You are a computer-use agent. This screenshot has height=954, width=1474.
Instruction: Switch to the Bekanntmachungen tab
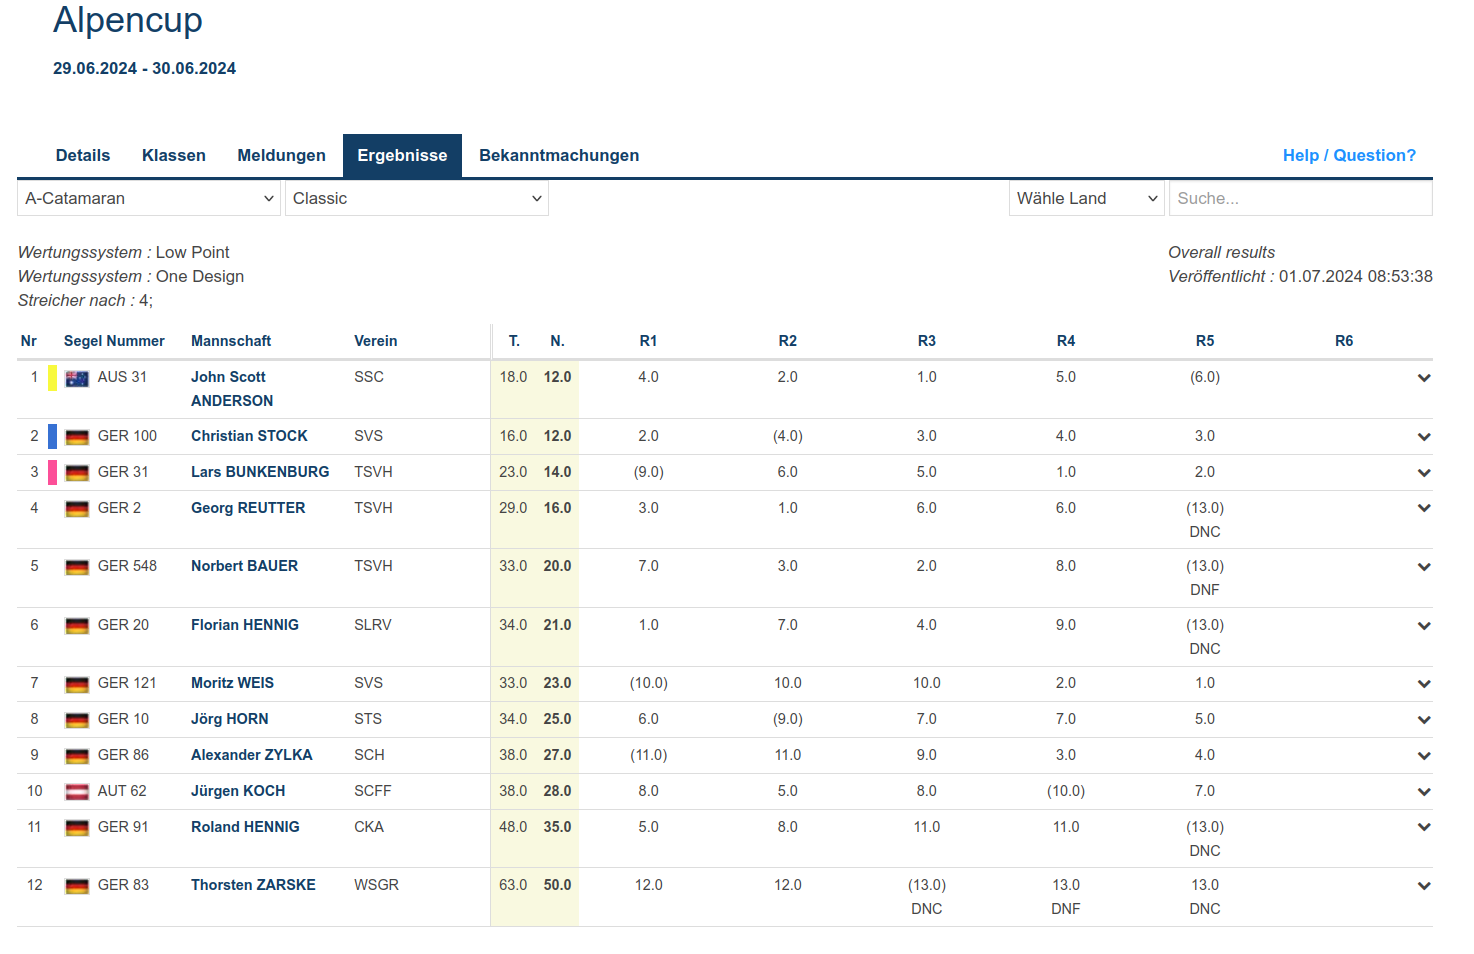(x=558, y=155)
